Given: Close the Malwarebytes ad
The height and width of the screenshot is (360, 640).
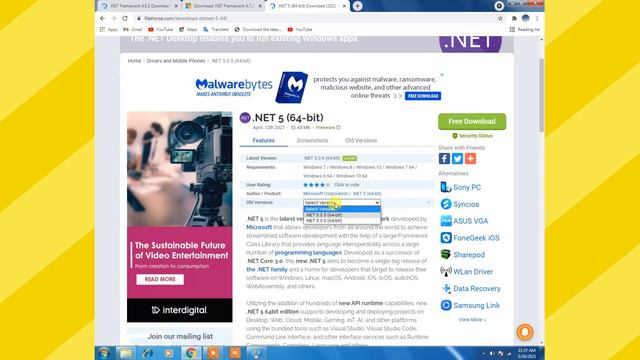Looking at the screenshot, I should tap(442, 75).
